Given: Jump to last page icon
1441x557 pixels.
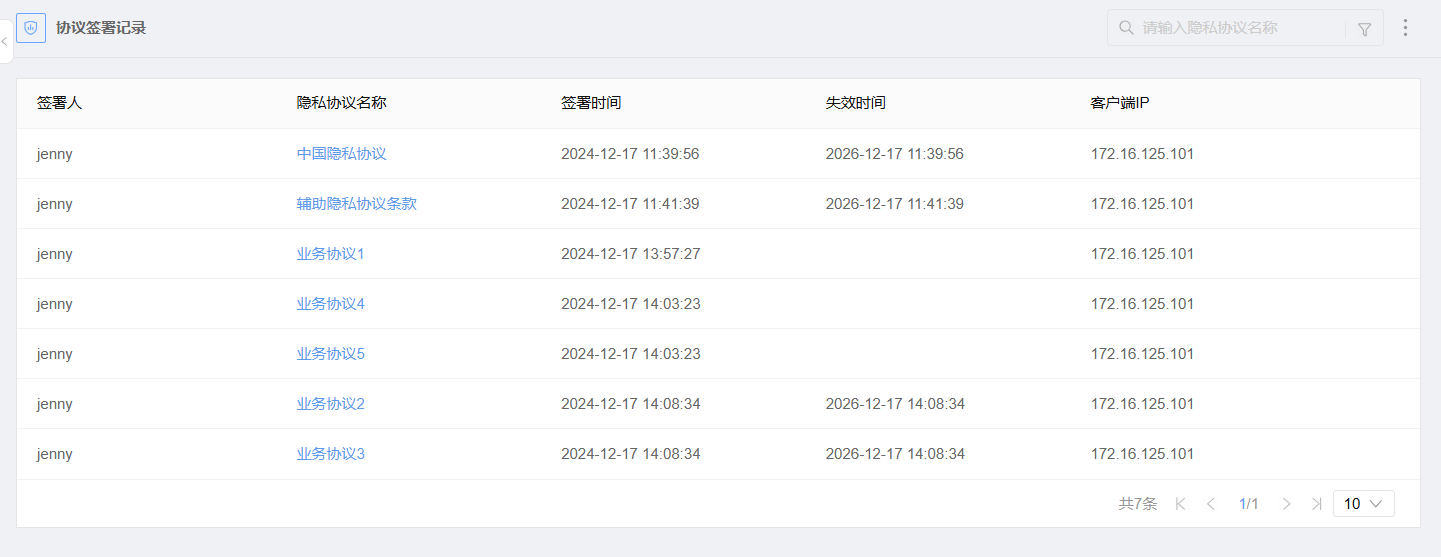Looking at the screenshot, I should (1316, 504).
